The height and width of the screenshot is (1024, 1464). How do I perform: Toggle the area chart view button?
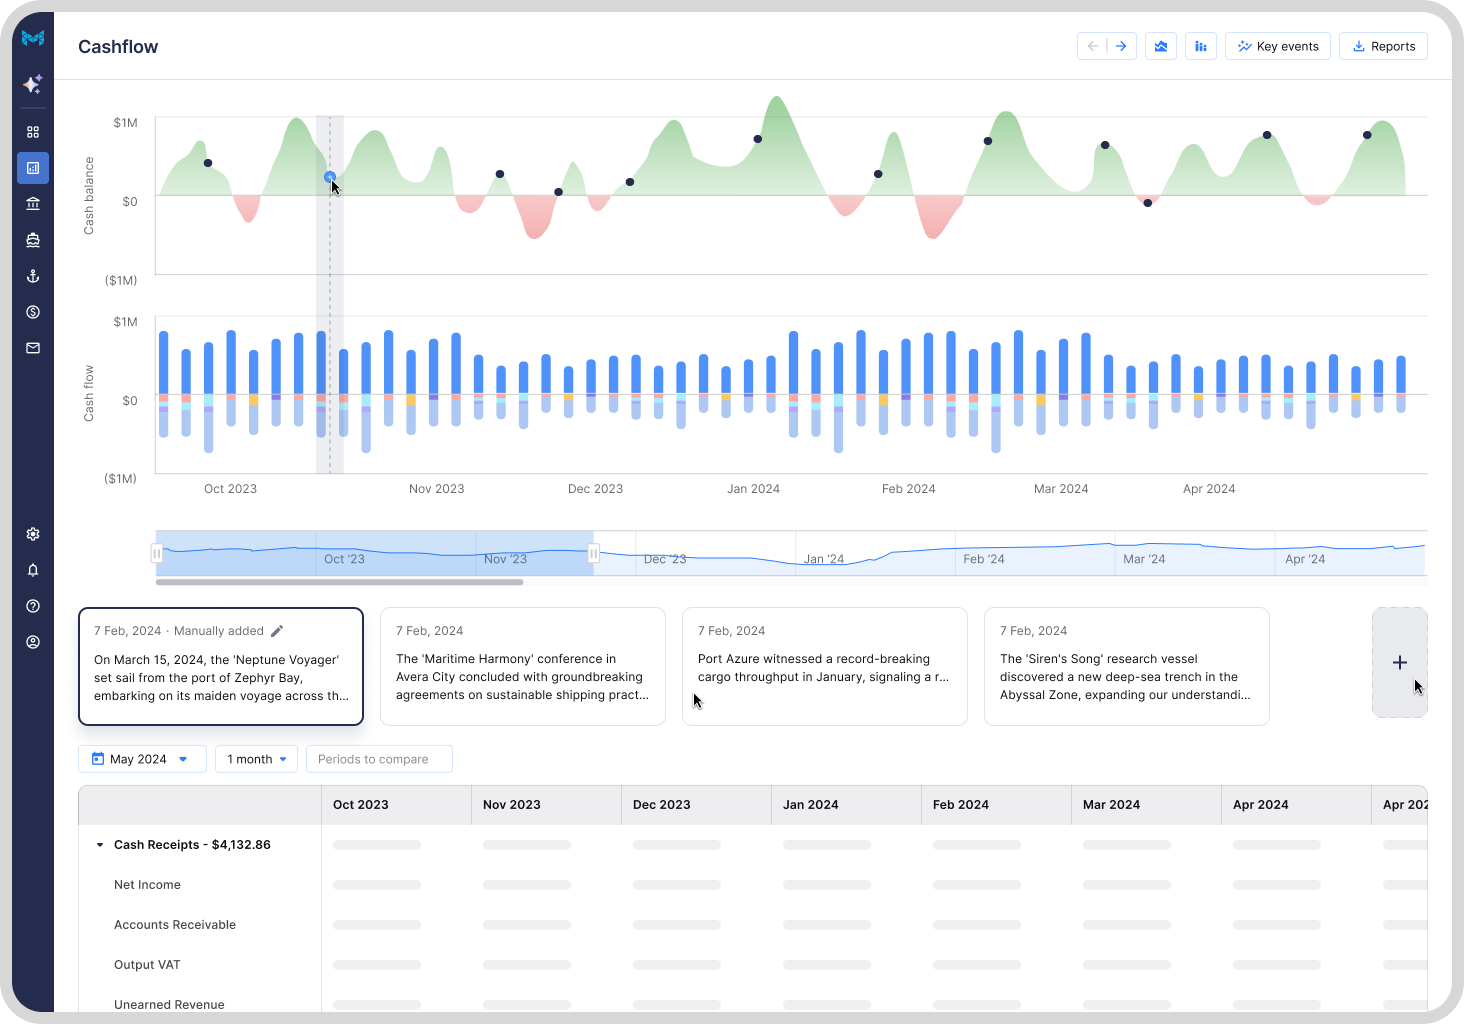(1160, 46)
